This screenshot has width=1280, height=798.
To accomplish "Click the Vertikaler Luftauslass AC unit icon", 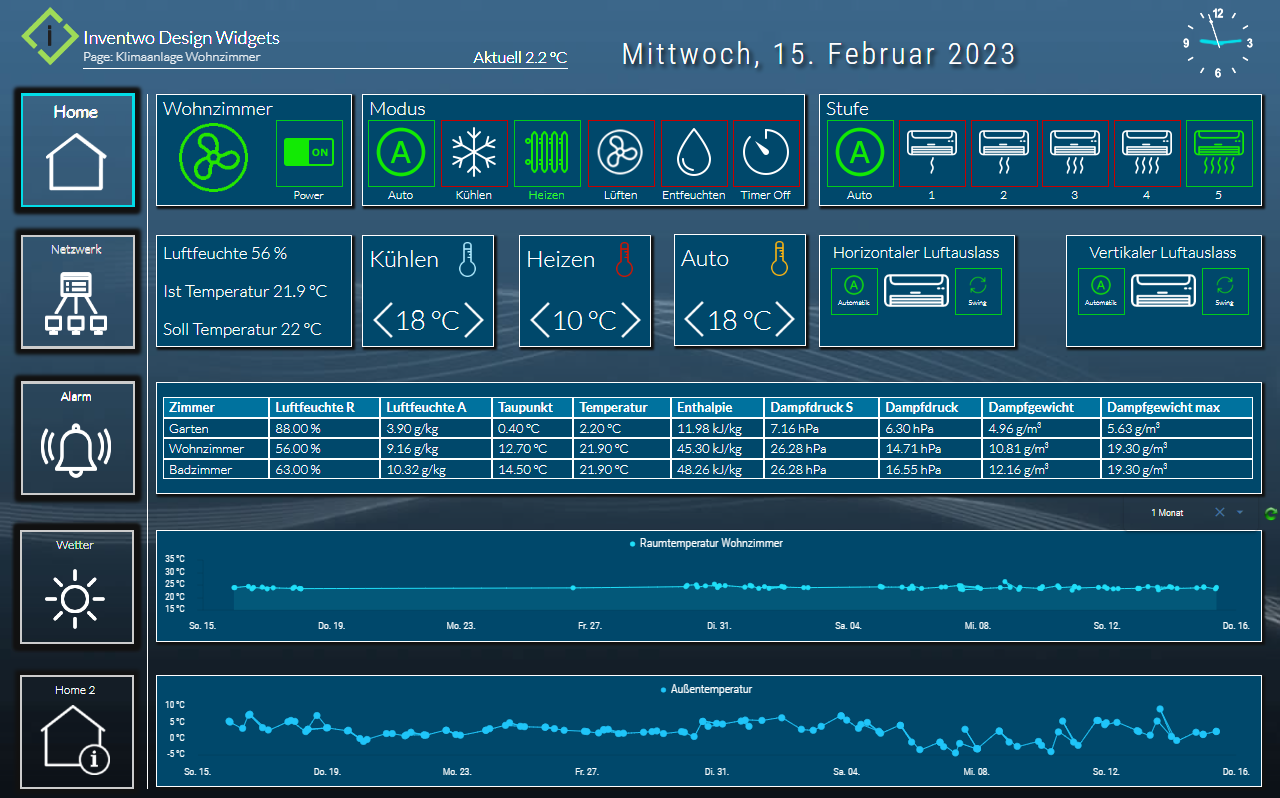I will (x=1163, y=291).
